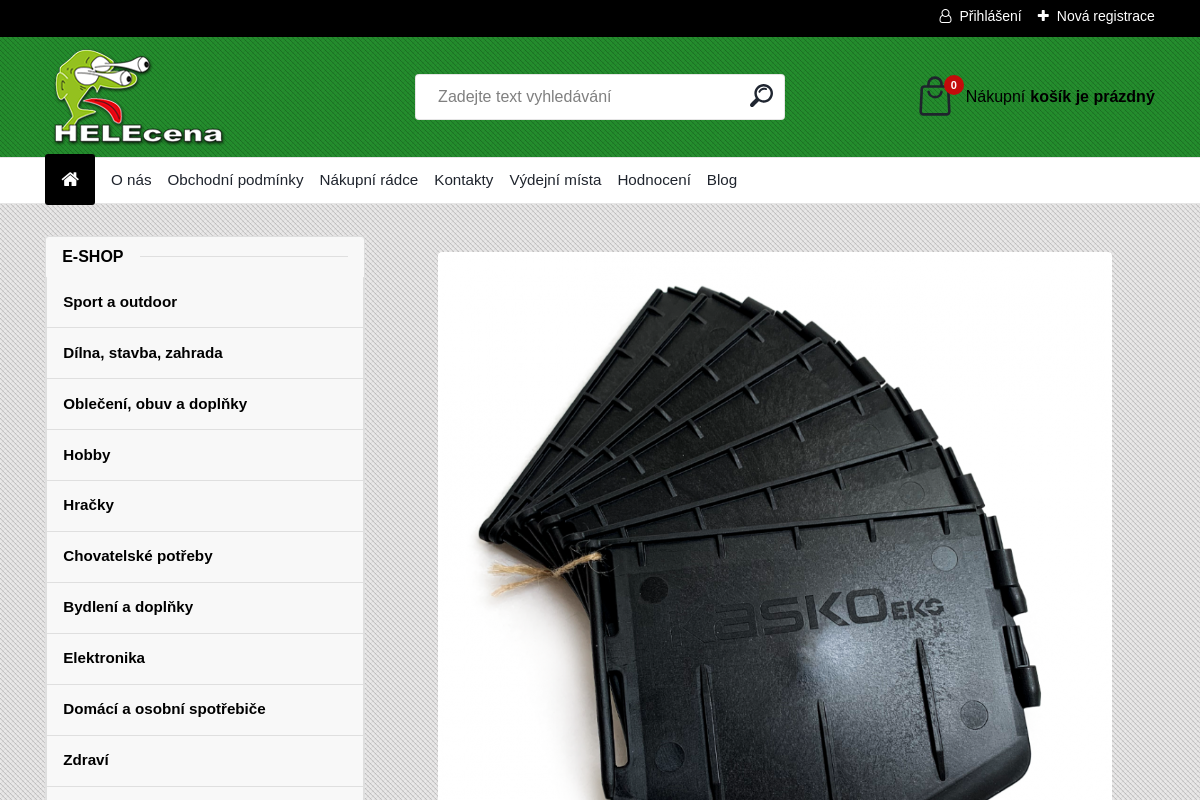Expand the Dílna, stavba, zahrada category

click(x=143, y=353)
